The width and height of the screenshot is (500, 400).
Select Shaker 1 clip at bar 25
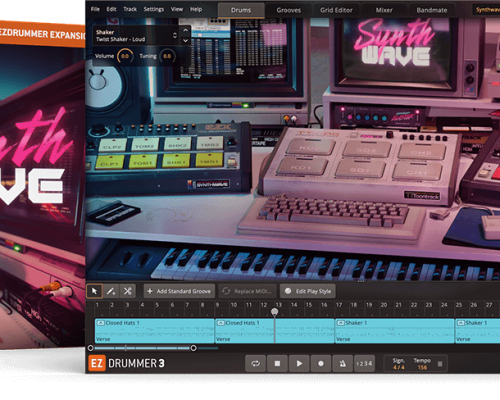point(478,331)
